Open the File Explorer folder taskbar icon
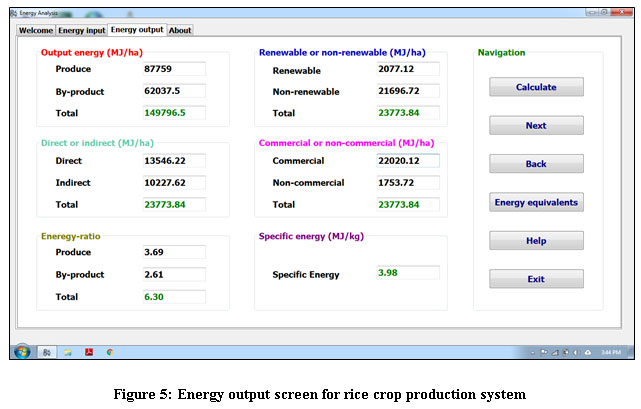The height and width of the screenshot is (409, 641). 67,352
